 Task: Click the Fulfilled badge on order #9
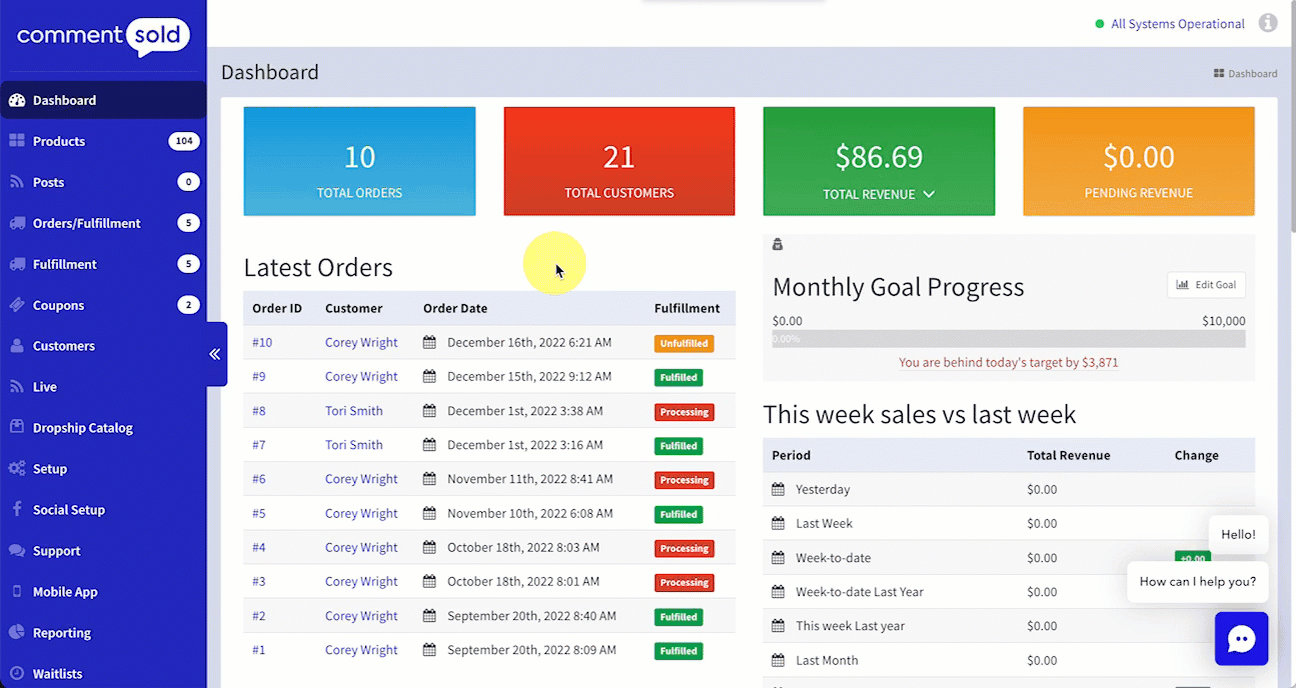pyautogui.click(x=679, y=378)
